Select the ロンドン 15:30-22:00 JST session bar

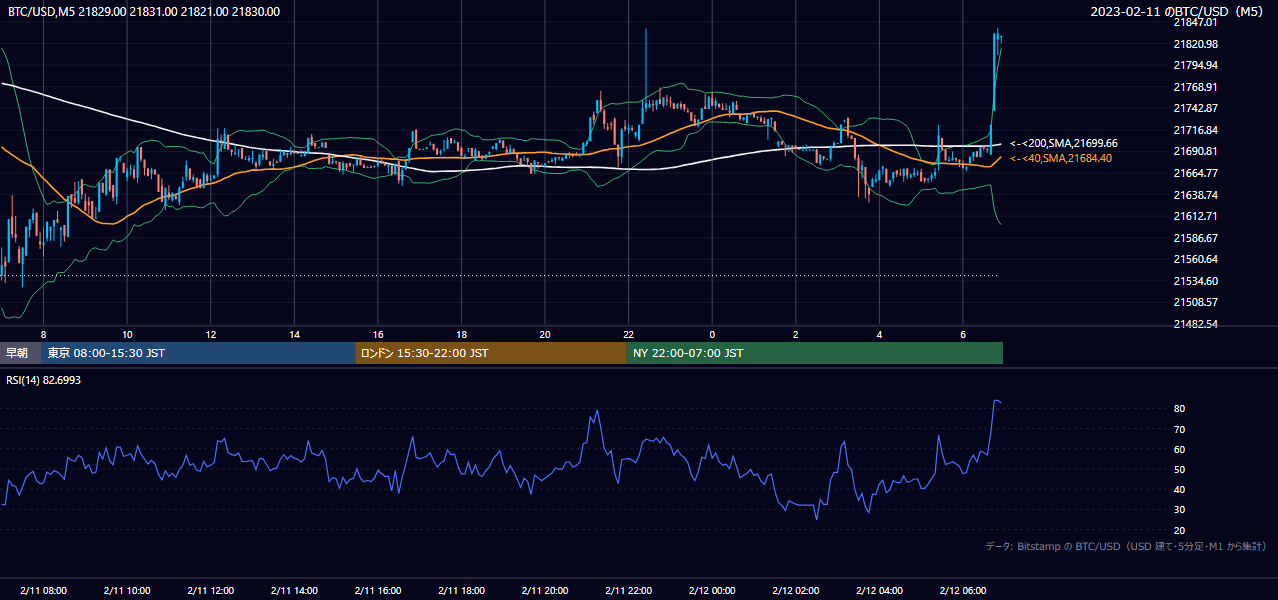pyautogui.click(x=491, y=353)
